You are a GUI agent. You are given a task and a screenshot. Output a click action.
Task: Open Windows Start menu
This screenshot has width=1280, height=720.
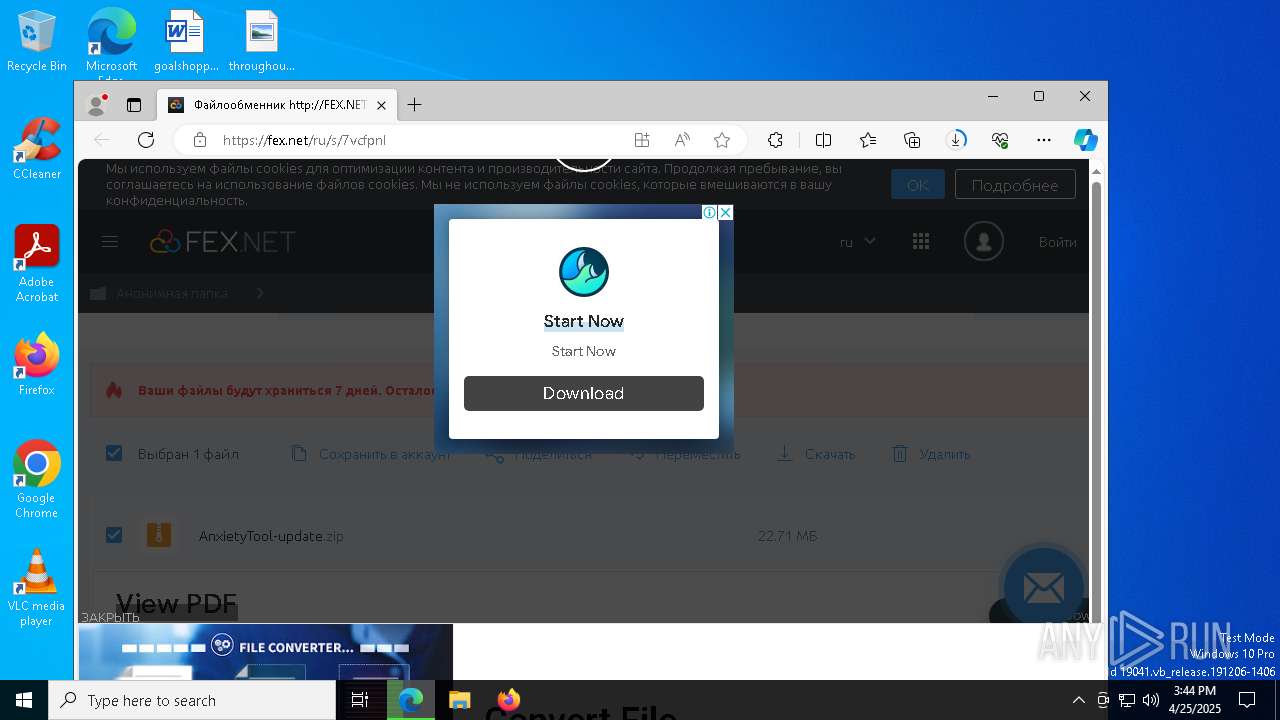[24, 700]
